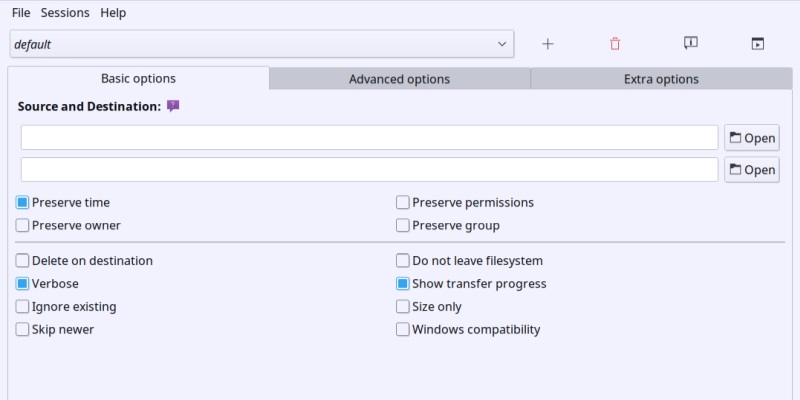Enable Windows compatibility checkbox

403,329
